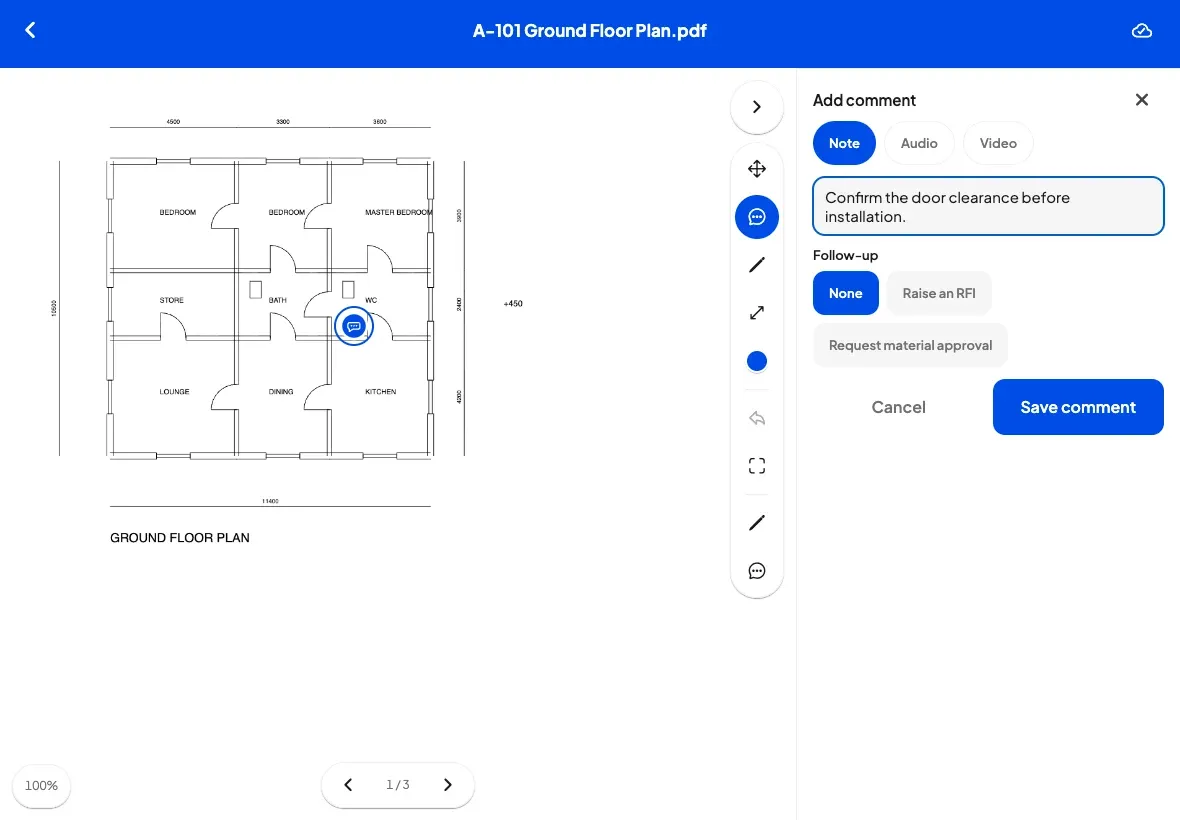Choose None as follow-up

point(846,293)
